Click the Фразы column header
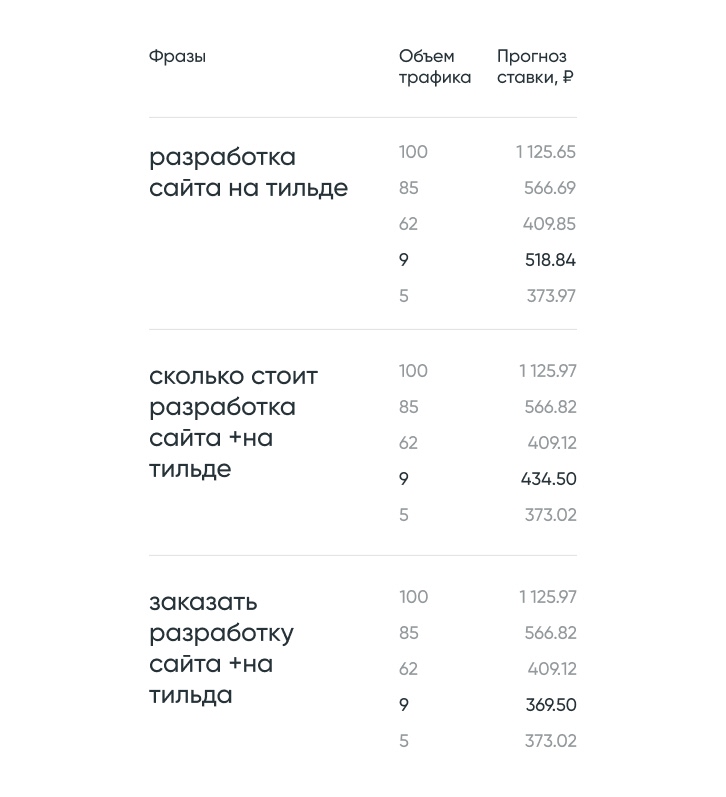The height and width of the screenshot is (797, 726). [177, 56]
